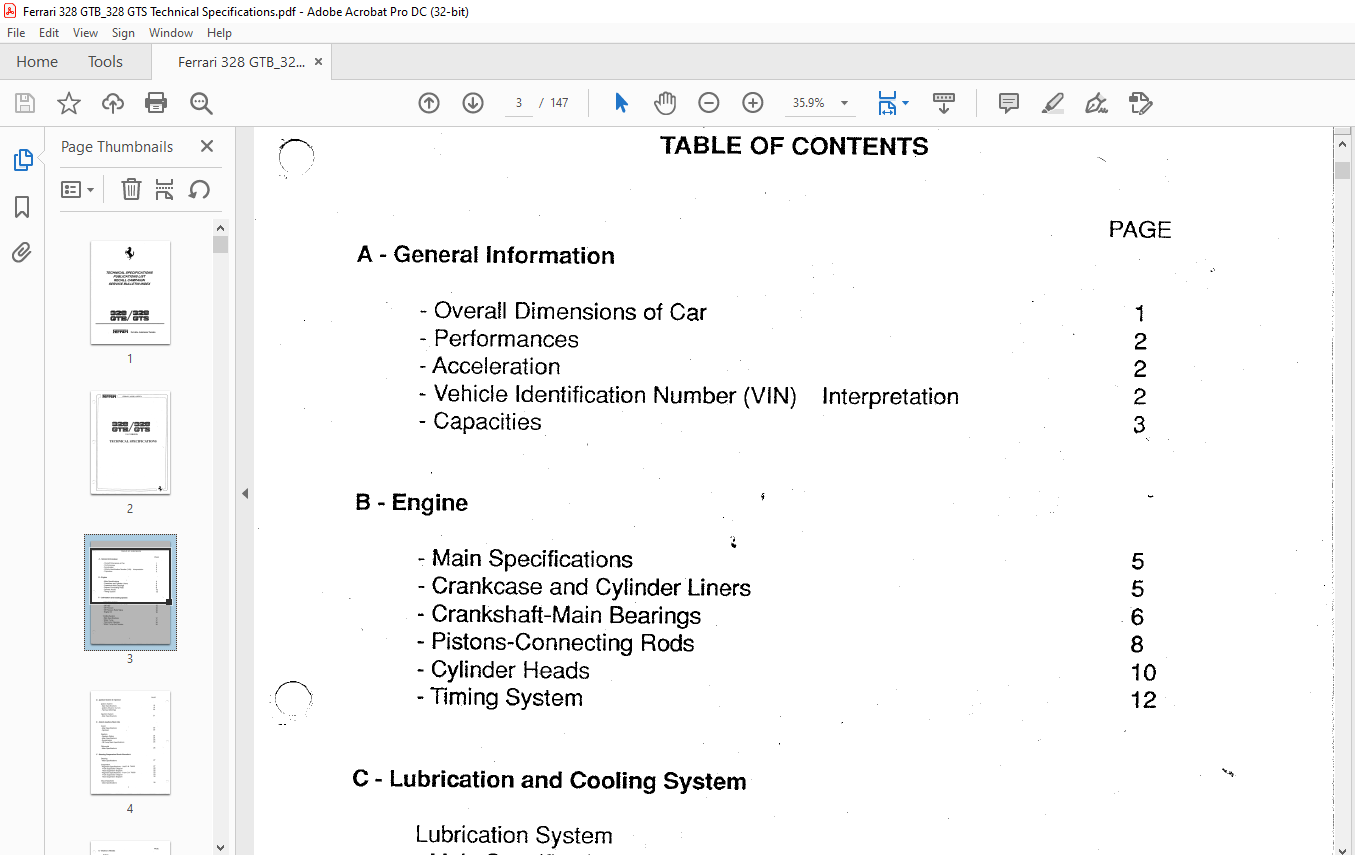
Task: Open the zoom level 35.9% dropdown
Action: pyautogui.click(x=844, y=103)
